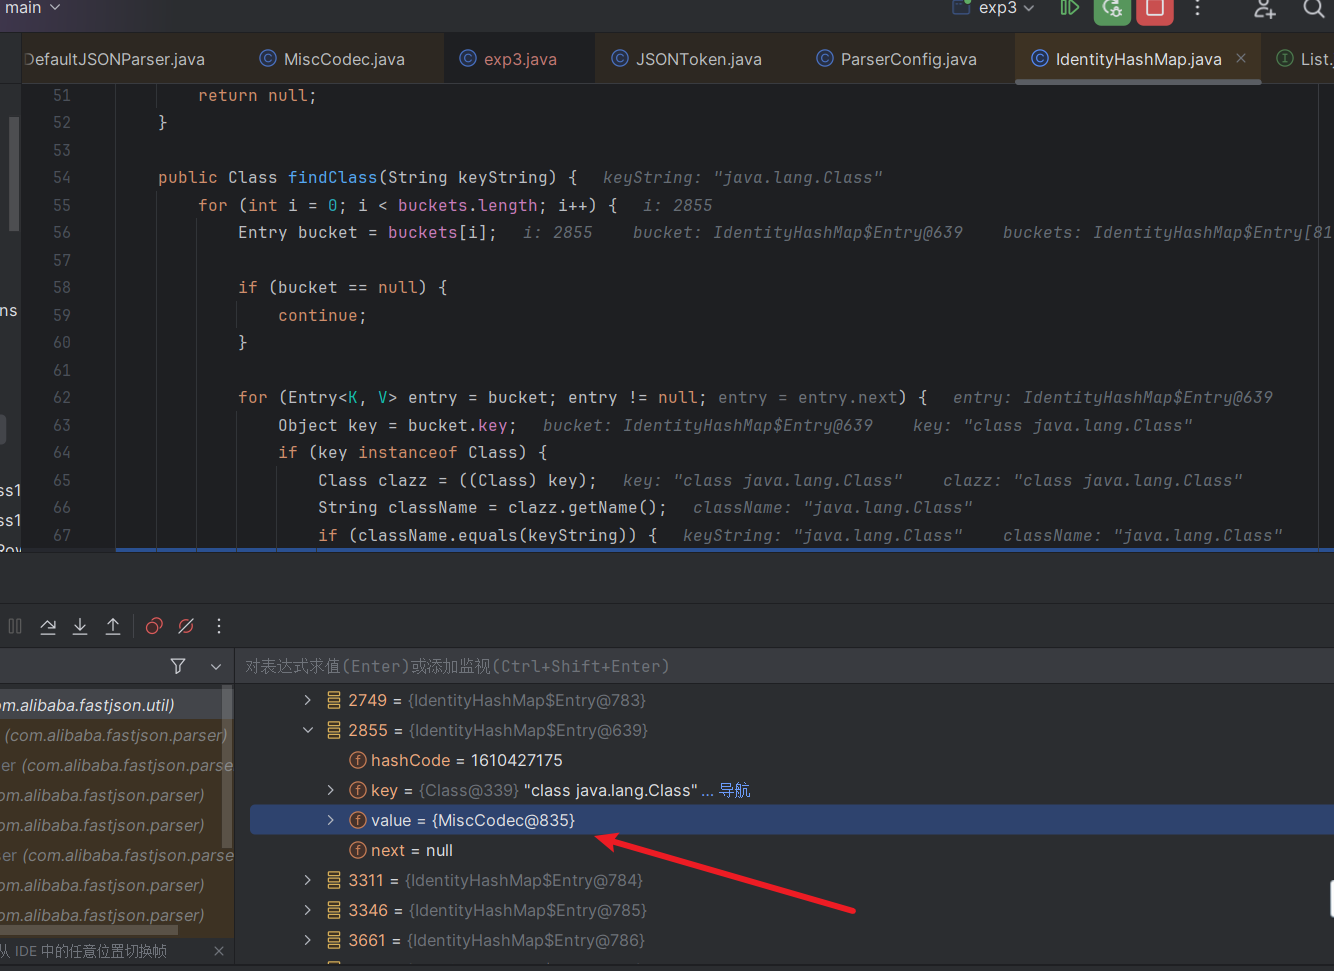
Task: Switch to the MiscCodec.java tab
Action: 333,59
